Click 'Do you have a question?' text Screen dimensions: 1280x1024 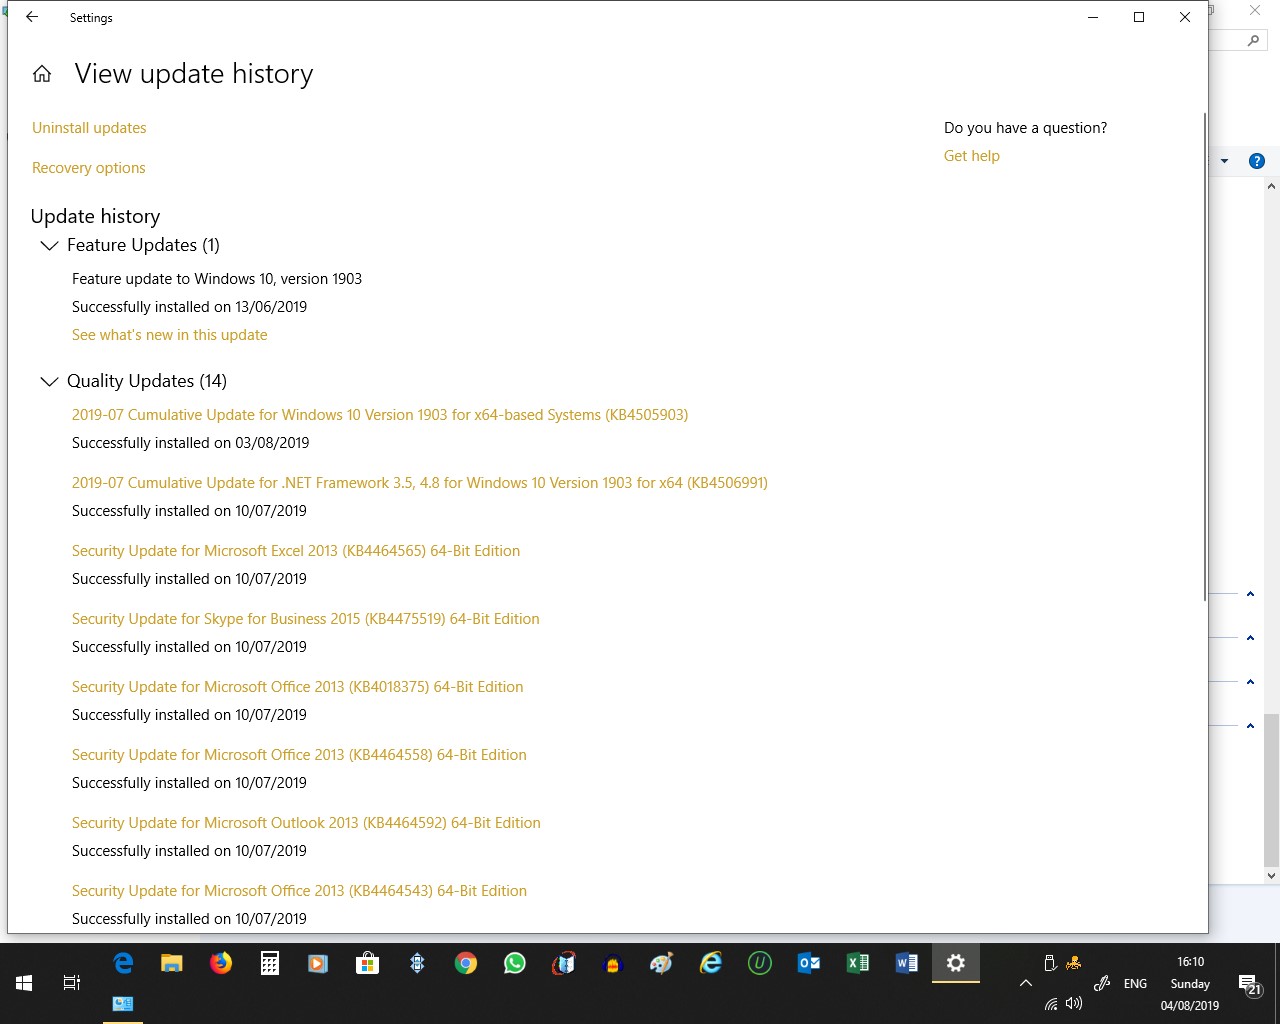[1025, 128]
